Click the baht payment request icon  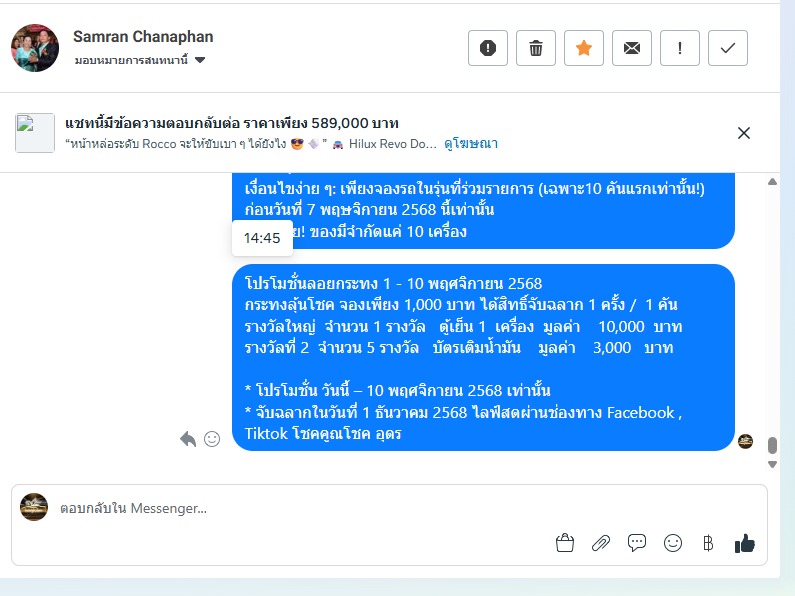click(708, 543)
